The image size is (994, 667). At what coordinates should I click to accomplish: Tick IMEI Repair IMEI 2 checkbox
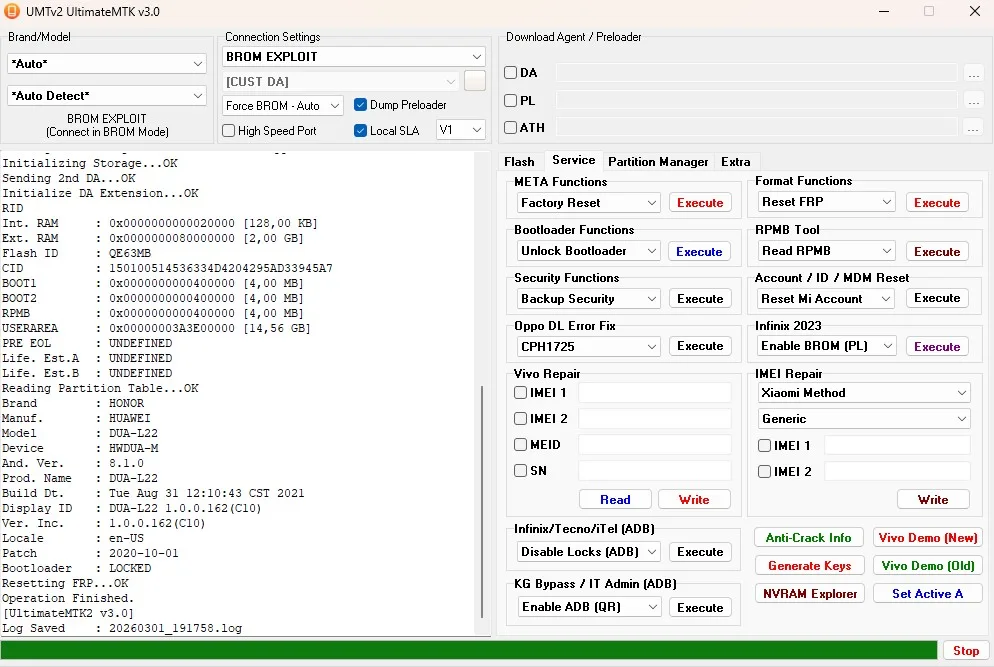[x=765, y=472]
